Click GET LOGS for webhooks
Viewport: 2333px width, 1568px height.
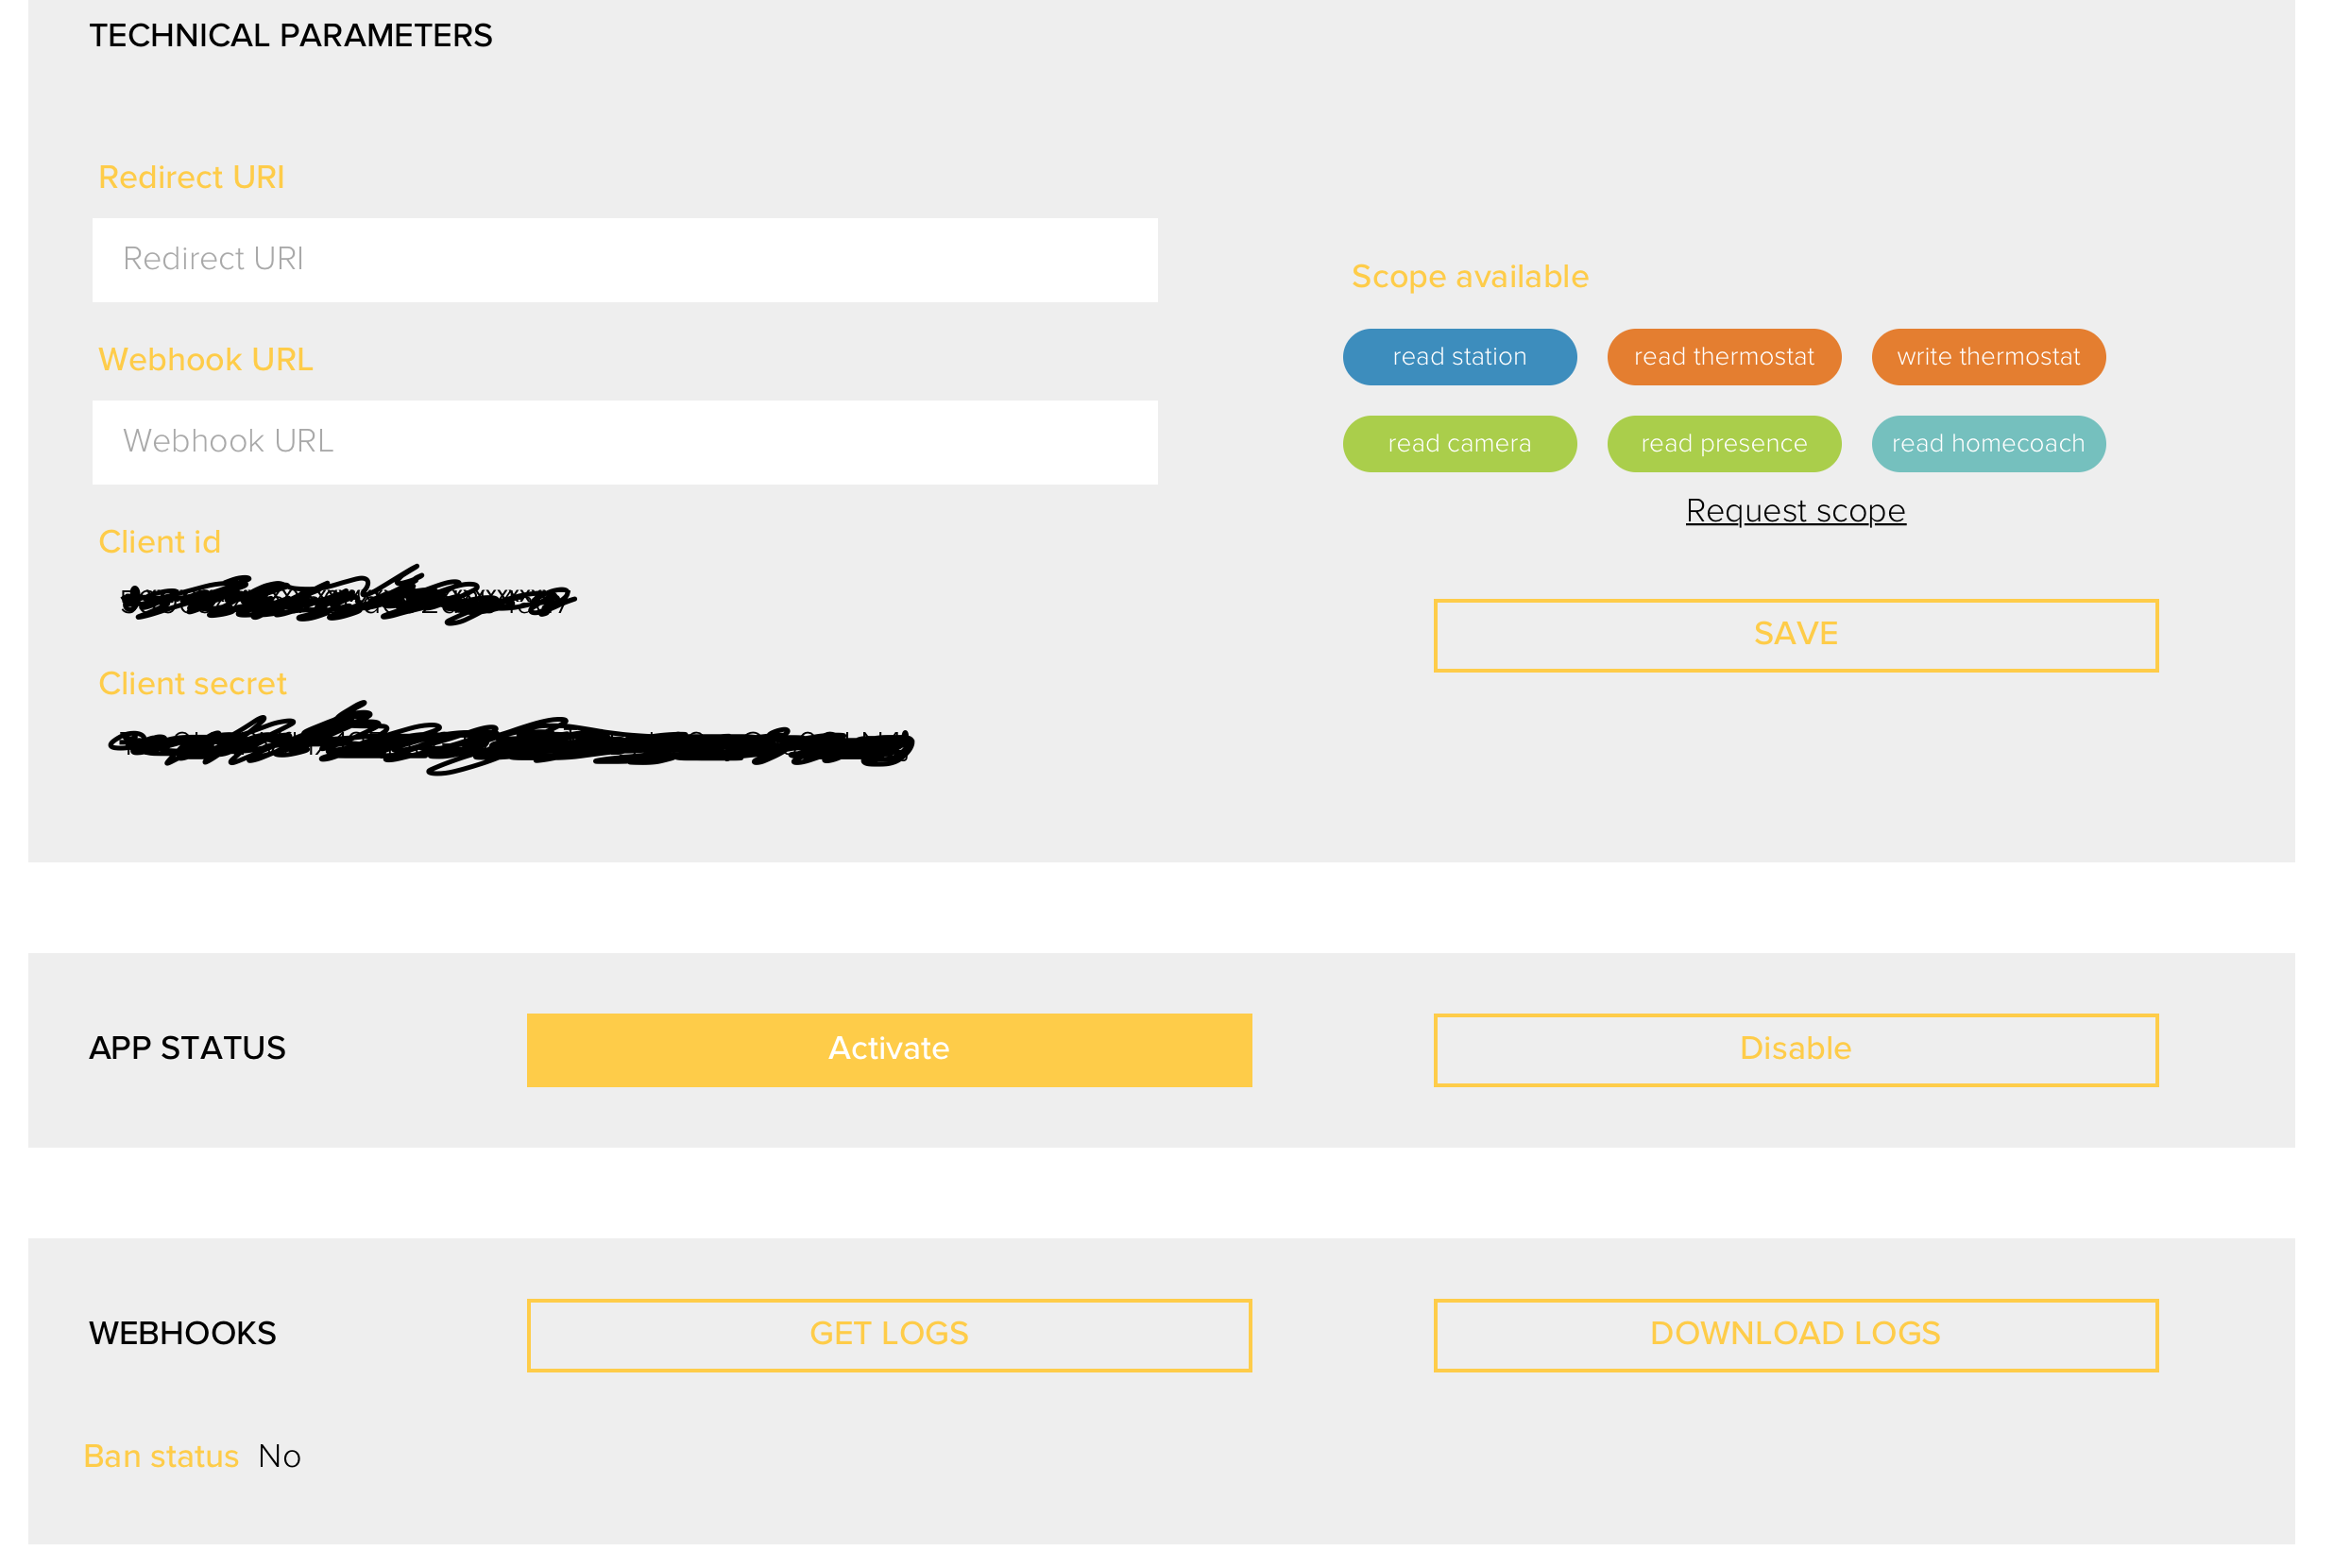pos(889,1333)
